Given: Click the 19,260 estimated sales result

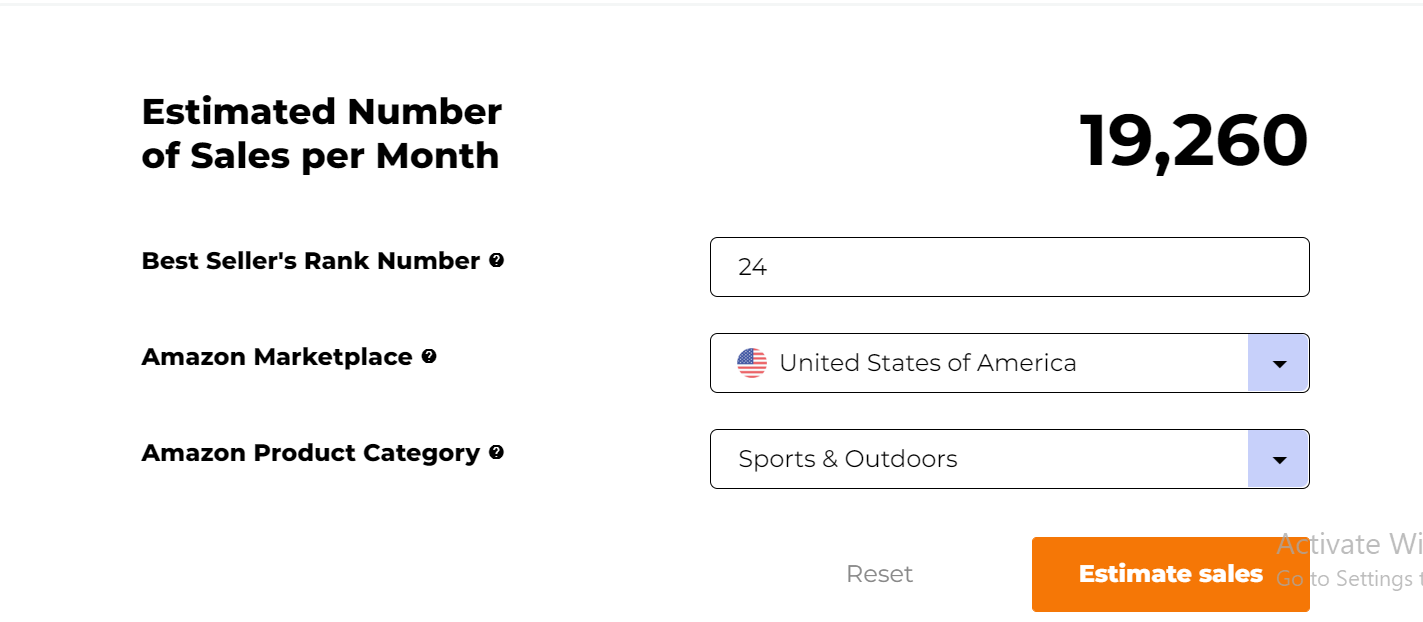Looking at the screenshot, I should (1193, 141).
